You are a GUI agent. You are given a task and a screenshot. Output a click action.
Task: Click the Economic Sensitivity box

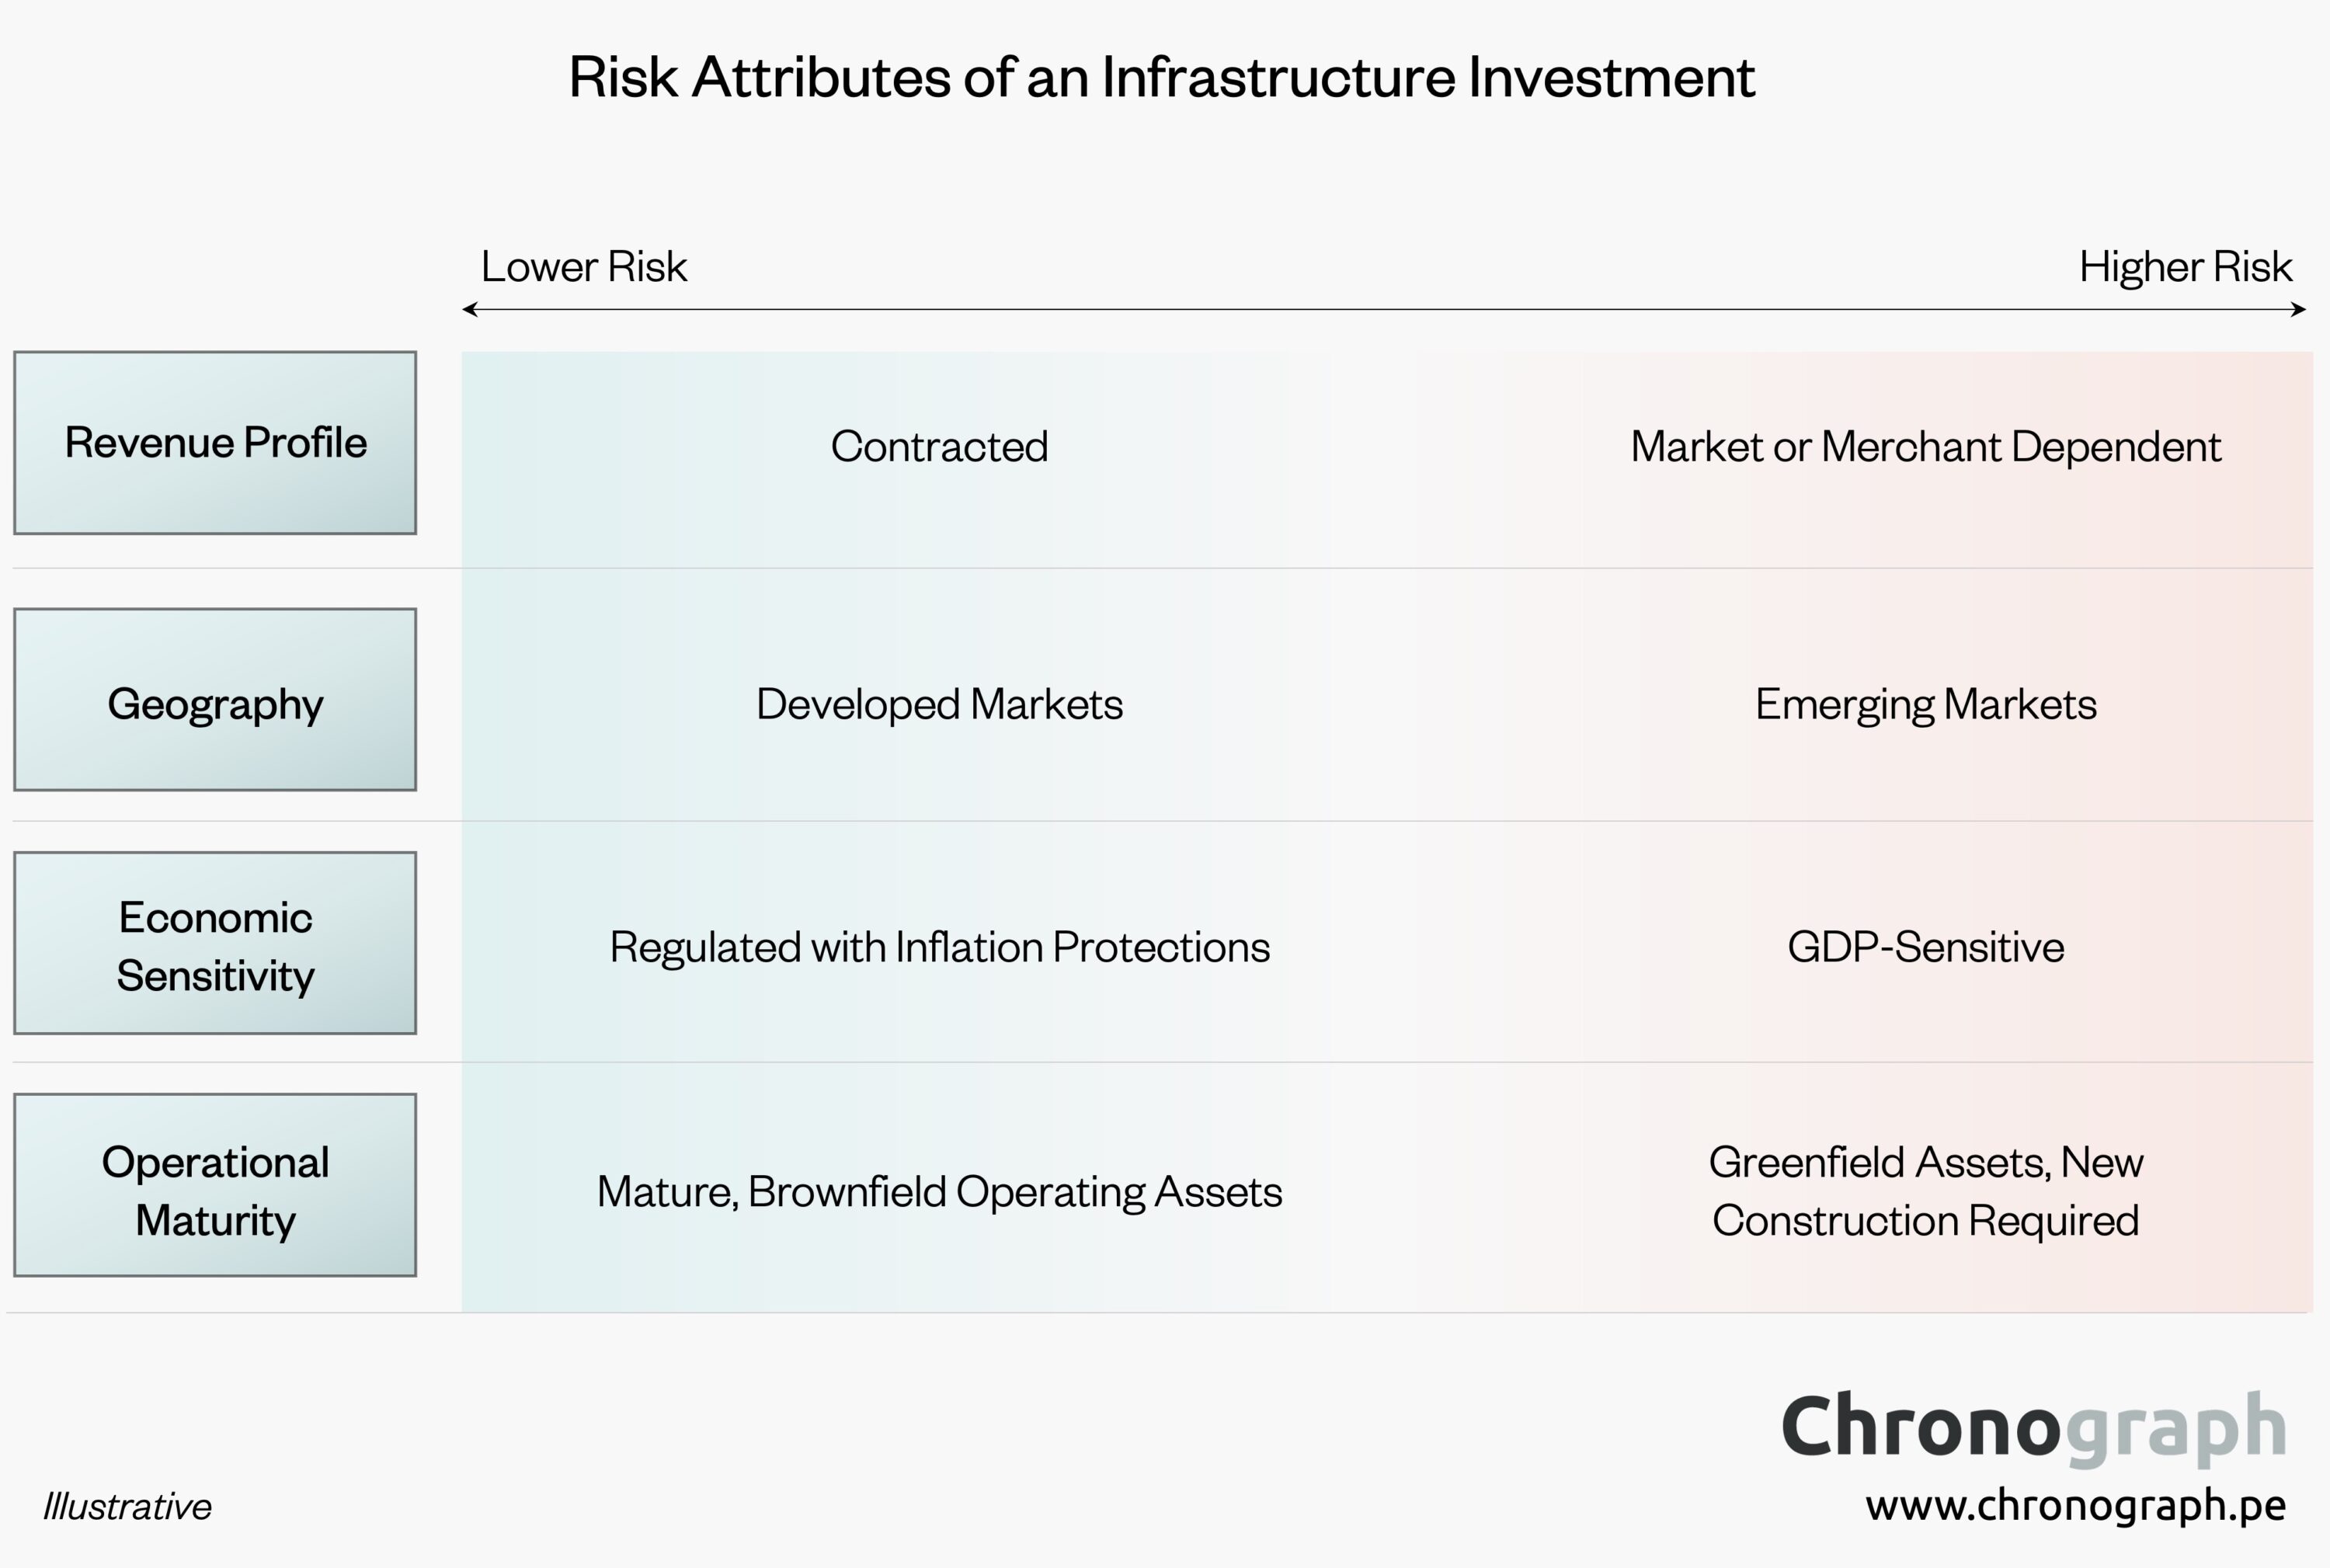(x=215, y=943)
